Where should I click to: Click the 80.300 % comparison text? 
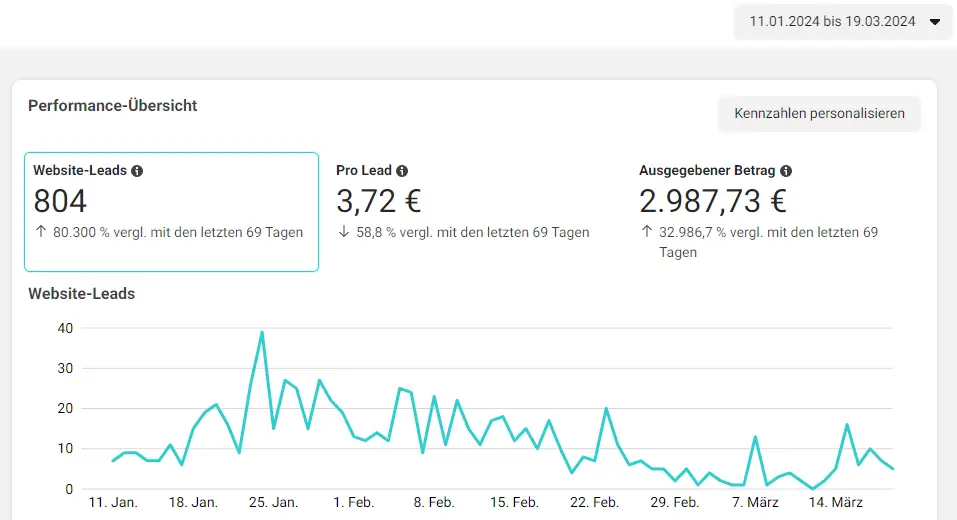coord(178,233)
